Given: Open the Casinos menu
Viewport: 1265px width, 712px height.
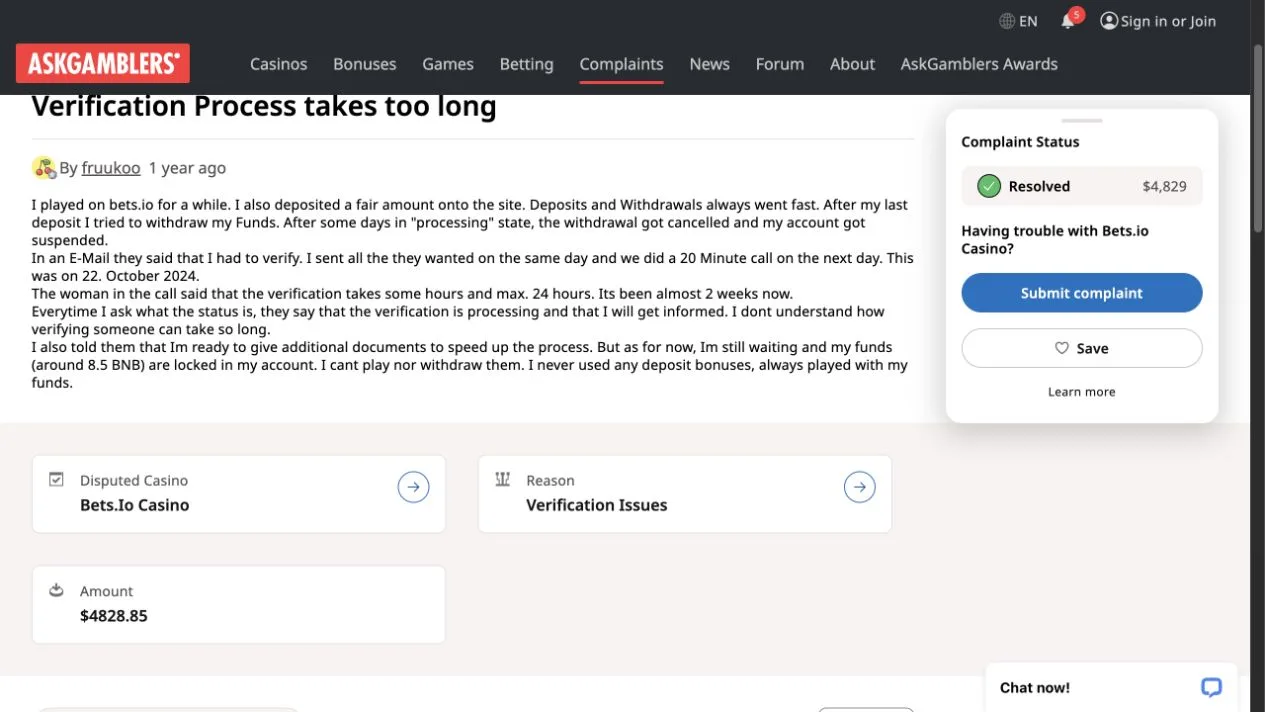Looking at the screenshot, I should point(278,64).
